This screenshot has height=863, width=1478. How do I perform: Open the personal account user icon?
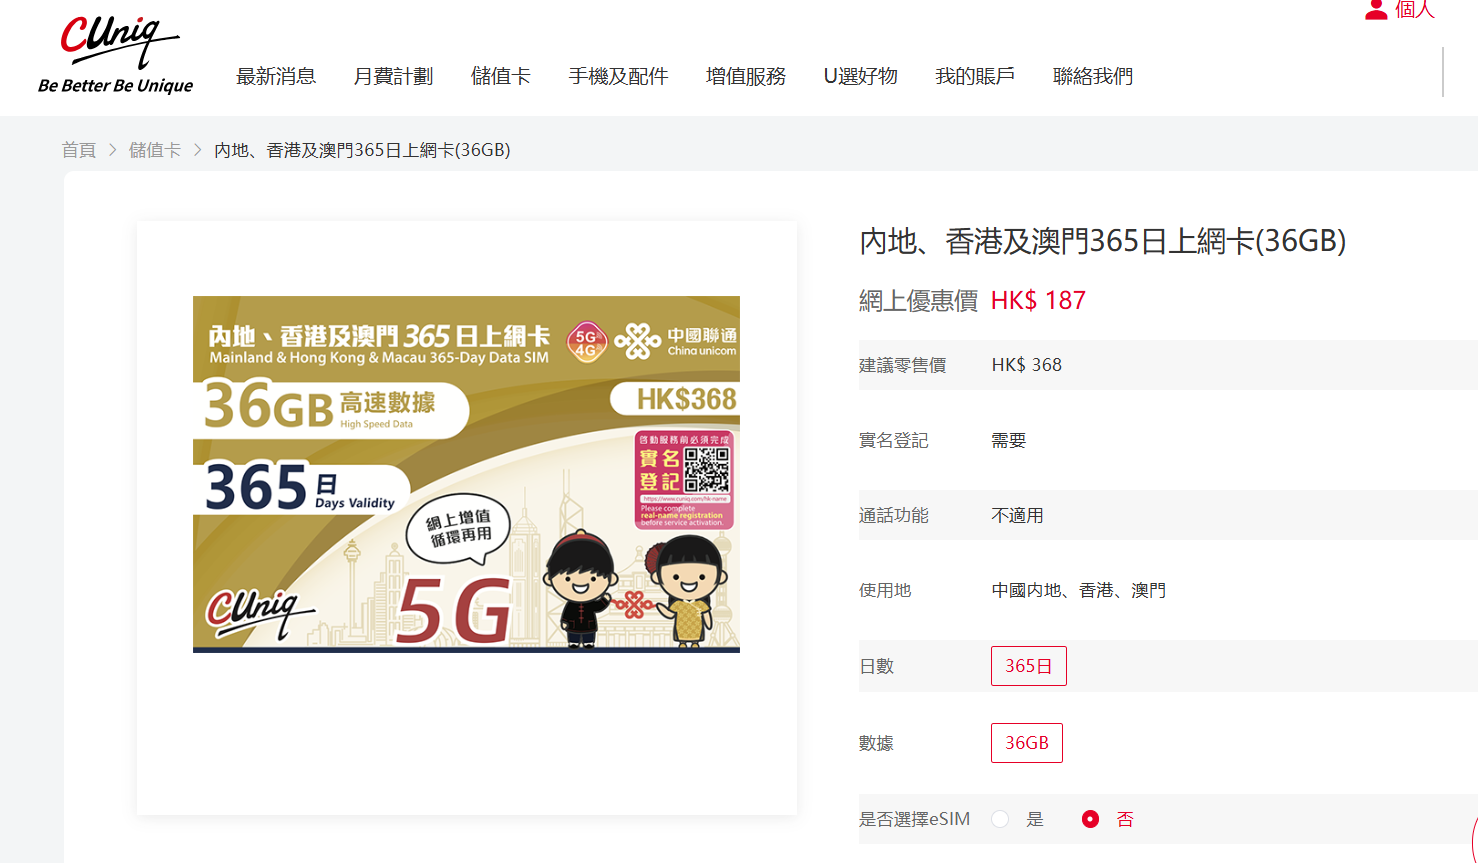[x=1376, y=10]
